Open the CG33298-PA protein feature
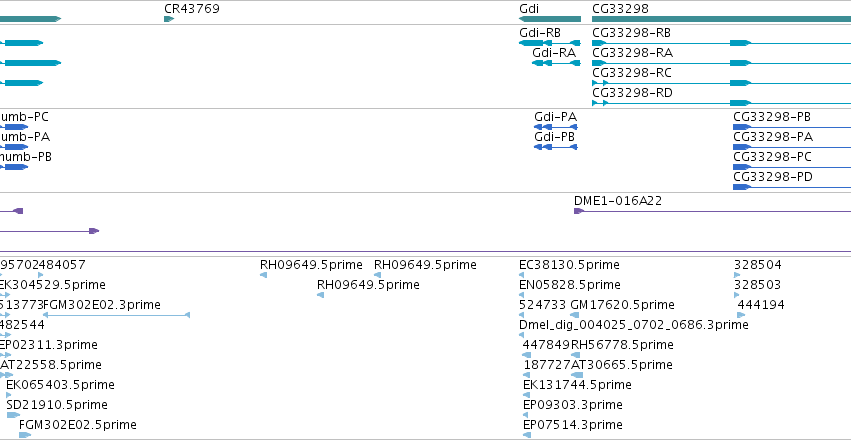851x440 pixels. tap(792, 147)
